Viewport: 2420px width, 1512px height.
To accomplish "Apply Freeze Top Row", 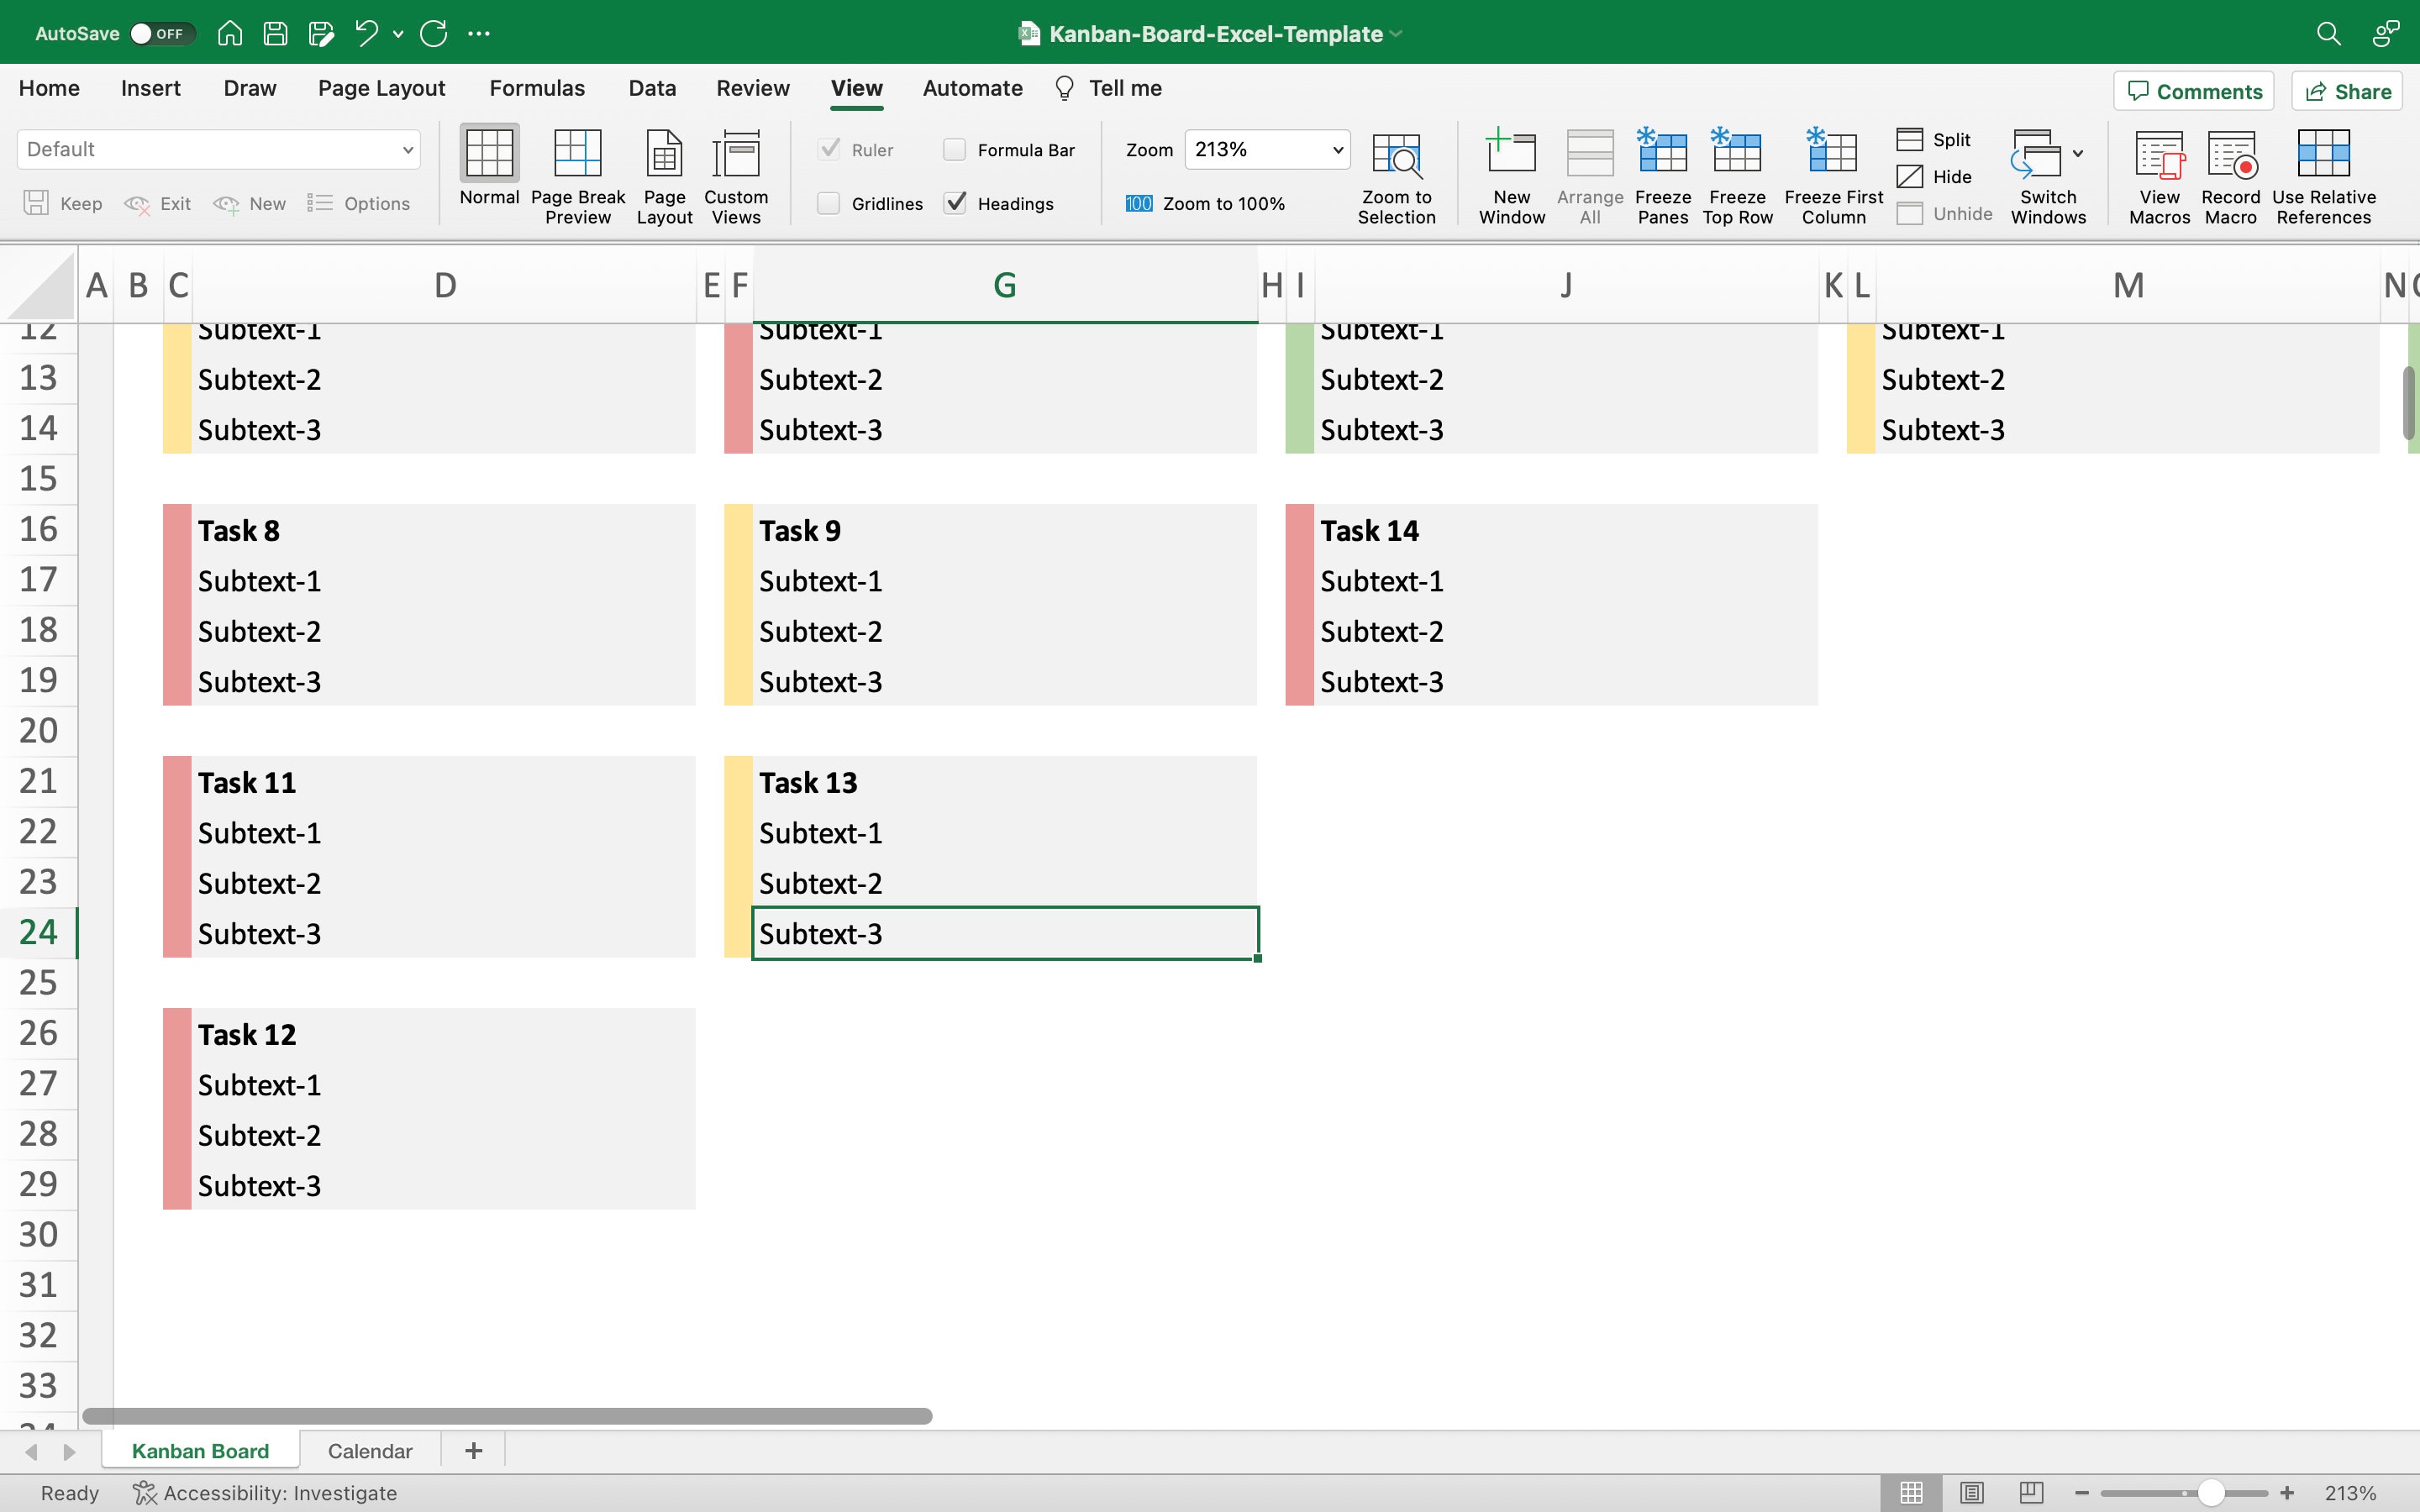I will [x=1736, y=172].
